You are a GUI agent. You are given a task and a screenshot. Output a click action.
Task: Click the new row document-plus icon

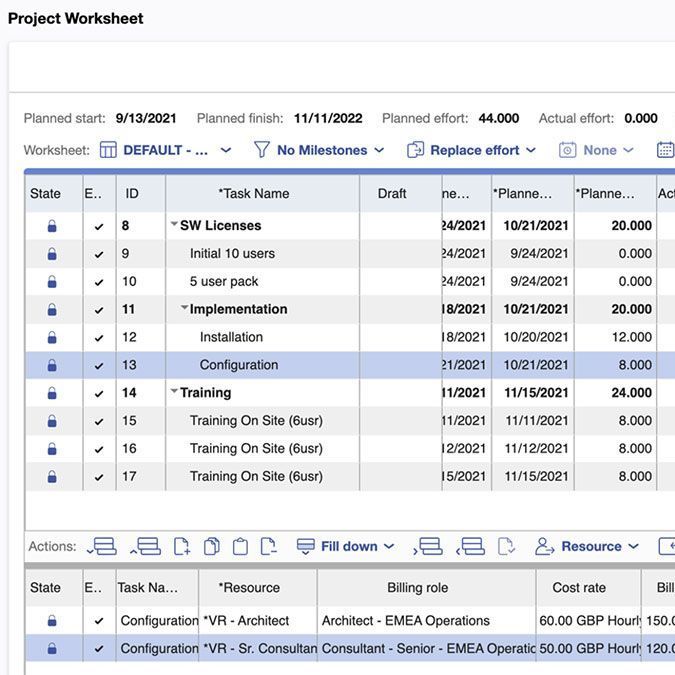pyautogui.click(x=182, y=547)
